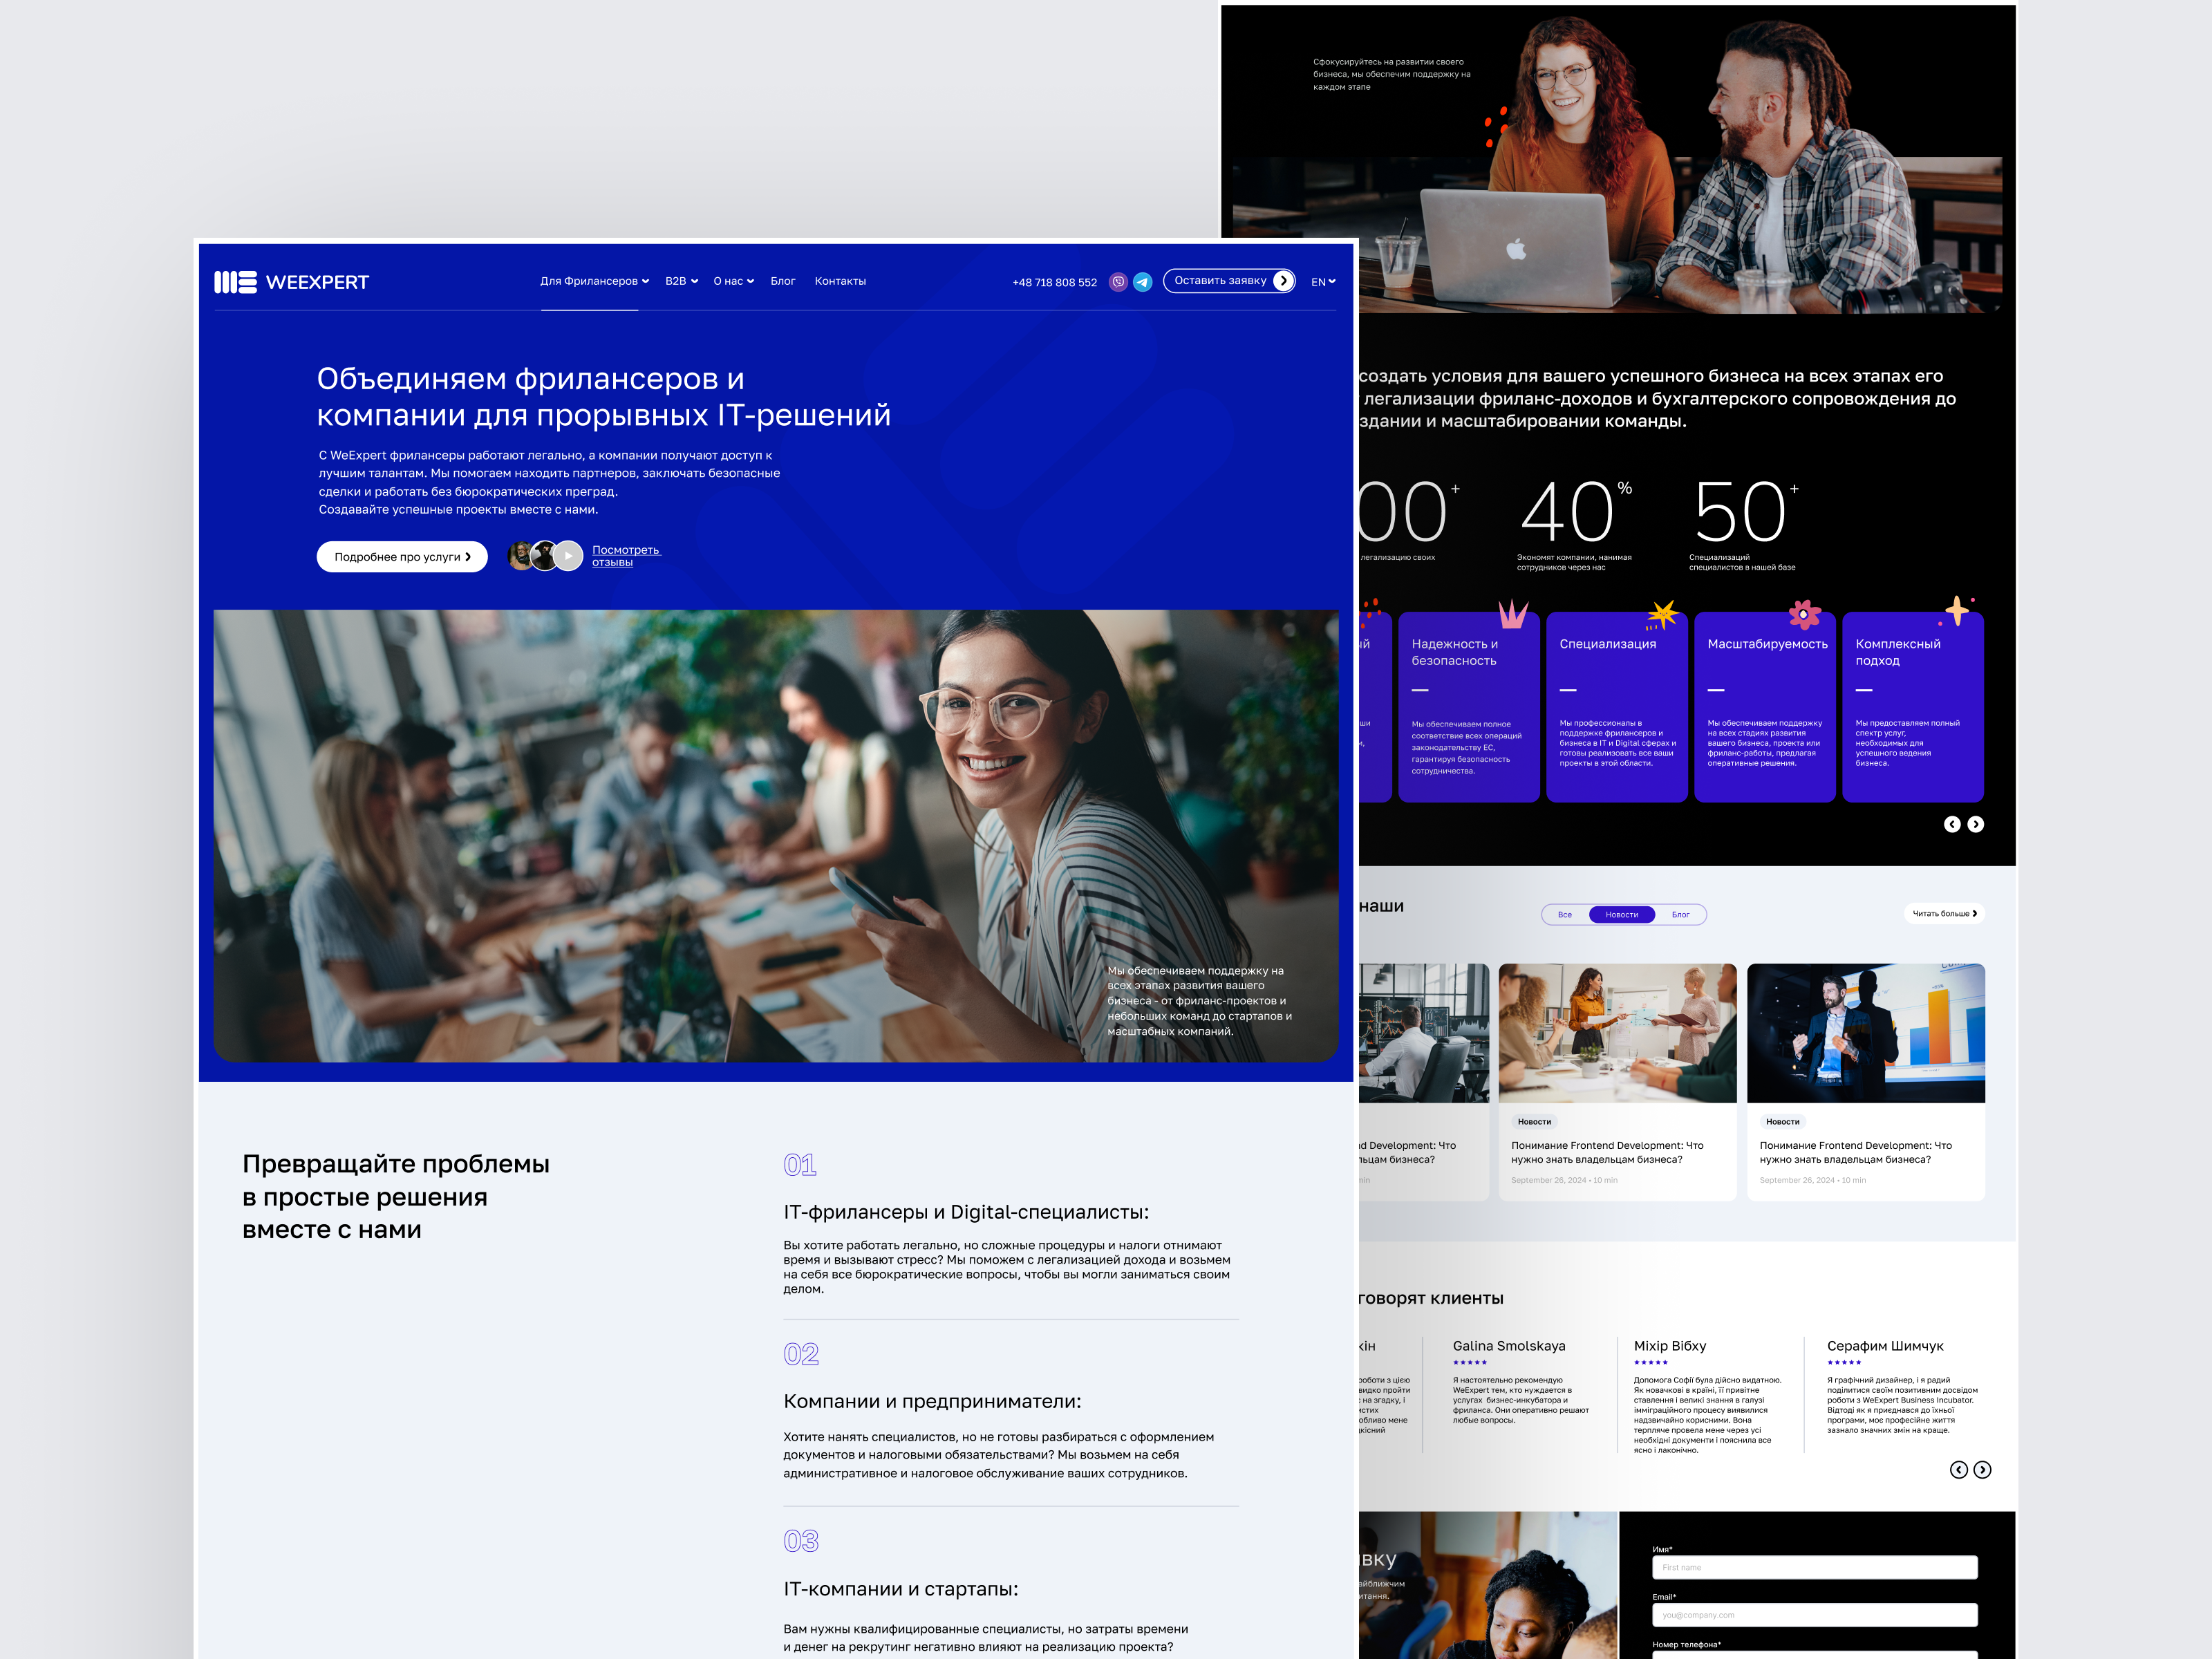Click the hero photo of smiling woman with glasses
Screen dimensions: 2212x1659
776,836
